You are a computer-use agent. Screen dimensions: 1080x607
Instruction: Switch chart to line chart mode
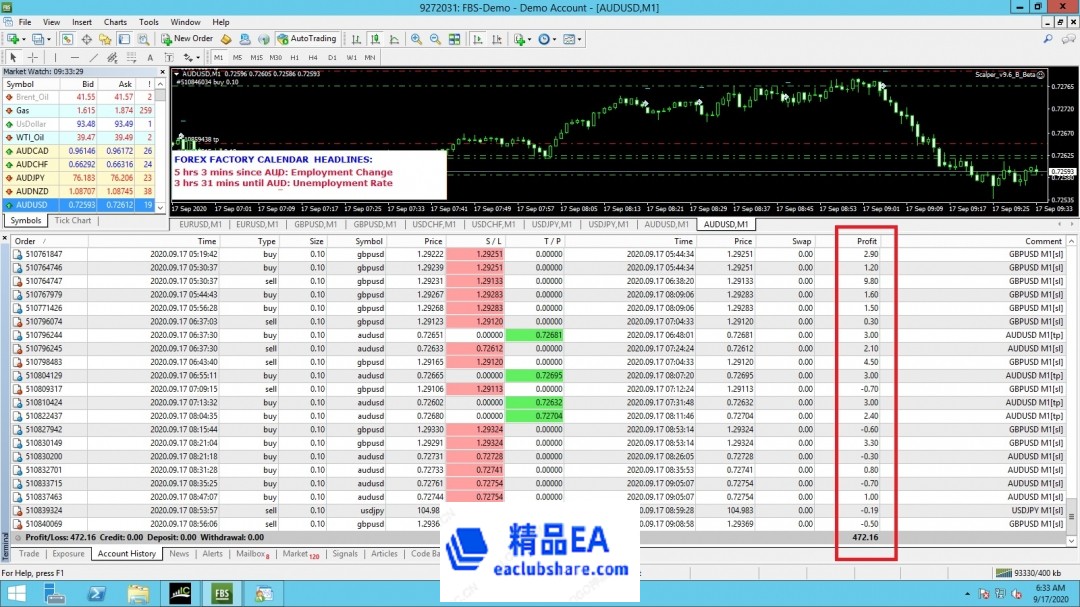(x=394, y=39)
